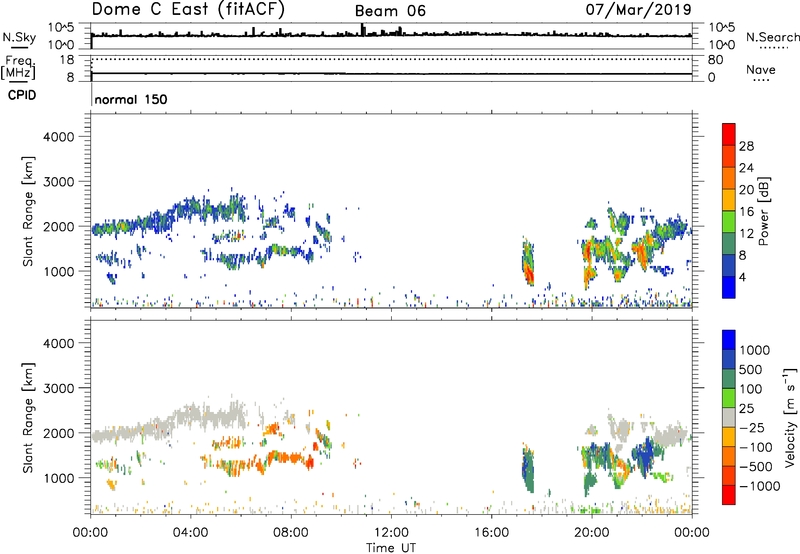
Task: Click the 'Velocity [m s⁻¹]' colorbar title
Action: (790, 417)
